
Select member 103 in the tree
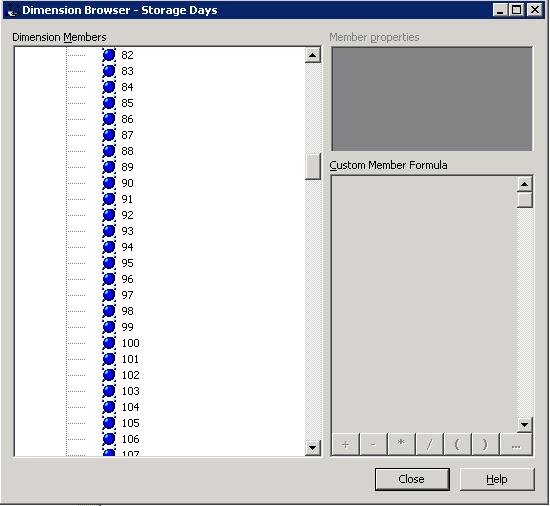click(130, 391)
